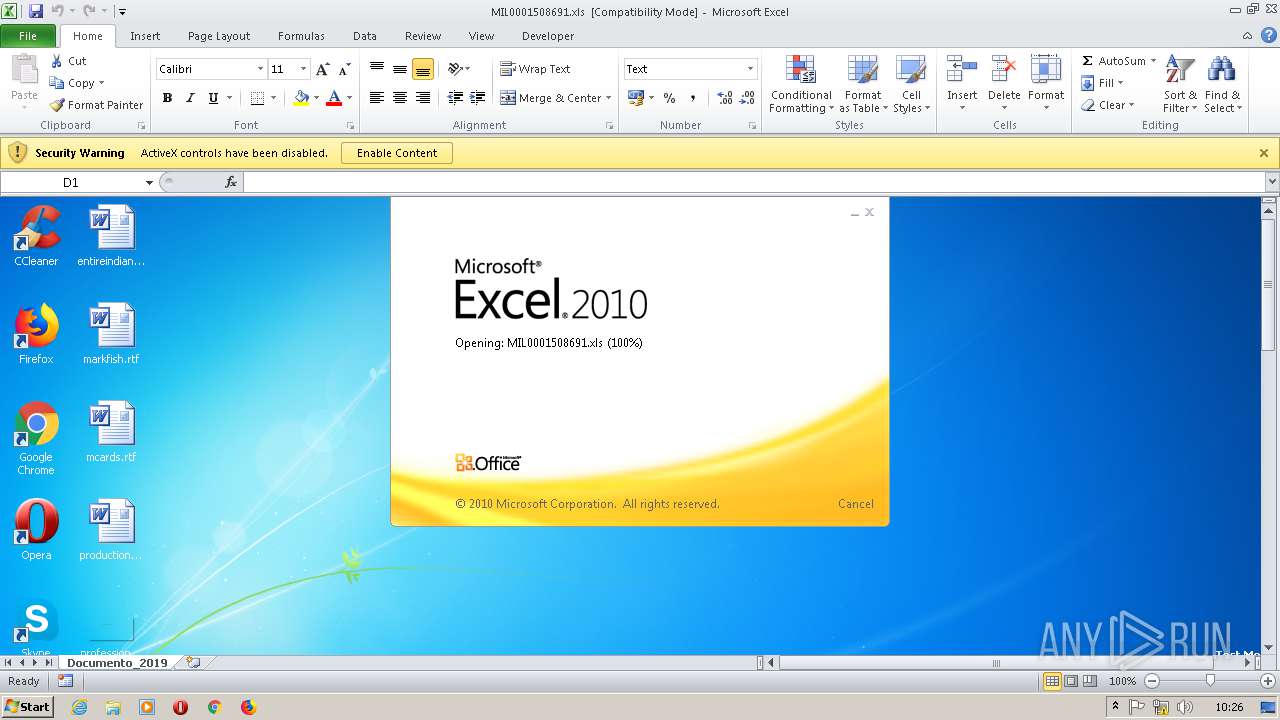The width and height of the screenshot is (1280, 720).
Task: Click the Delete cells icon
Action: point(1004,69)
